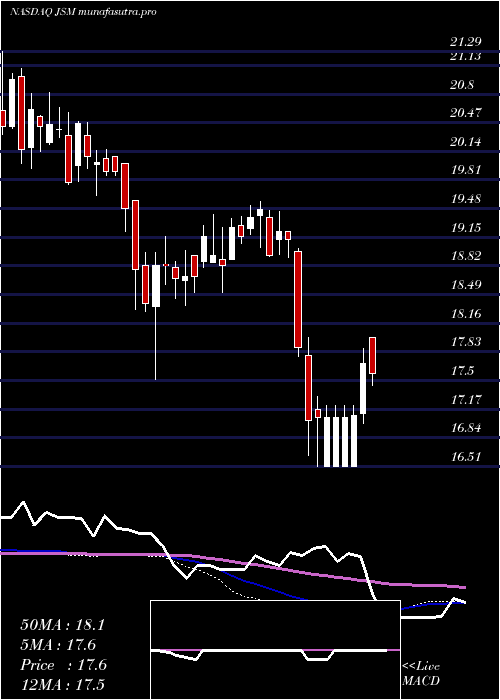
Task: Click the 16.84 price axis label
Action: [466, 428]
